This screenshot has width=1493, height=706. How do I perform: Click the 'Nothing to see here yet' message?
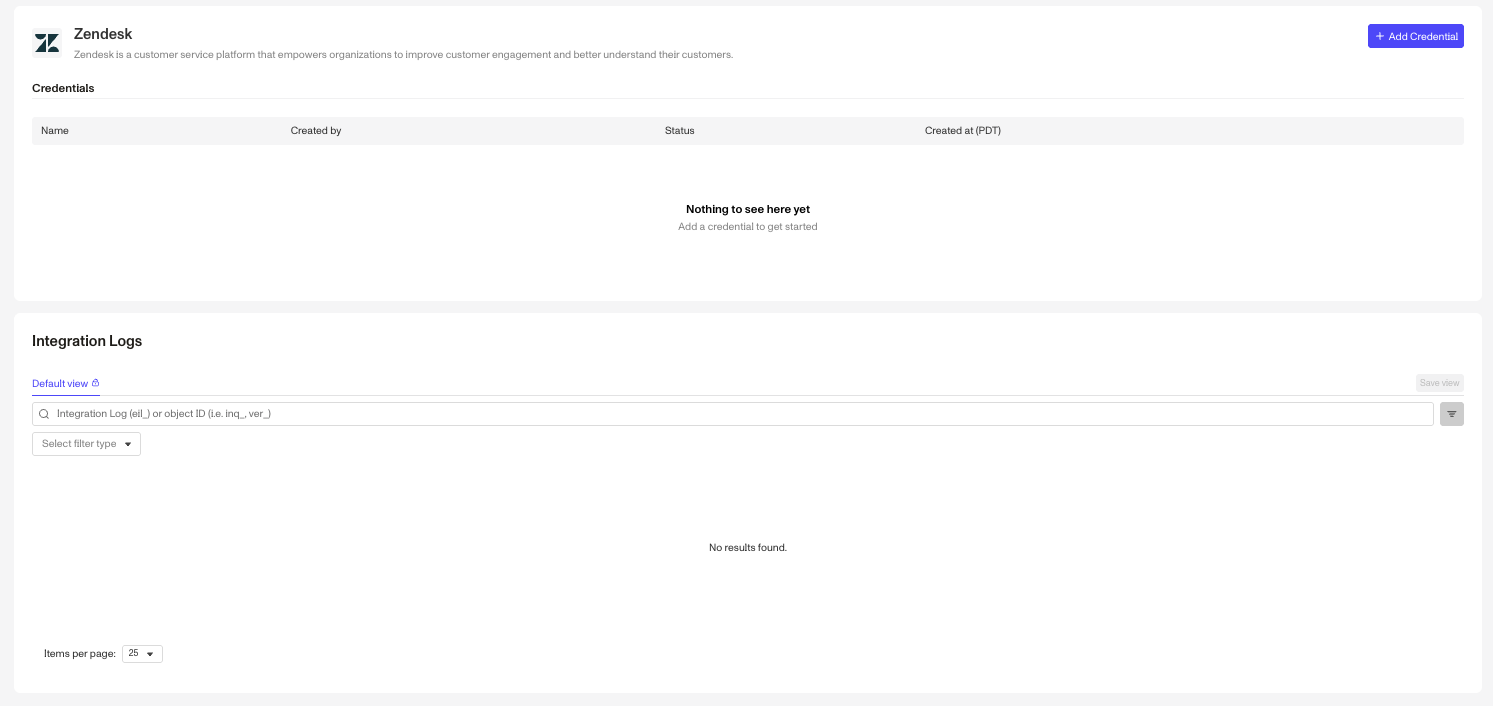[748, 209]
